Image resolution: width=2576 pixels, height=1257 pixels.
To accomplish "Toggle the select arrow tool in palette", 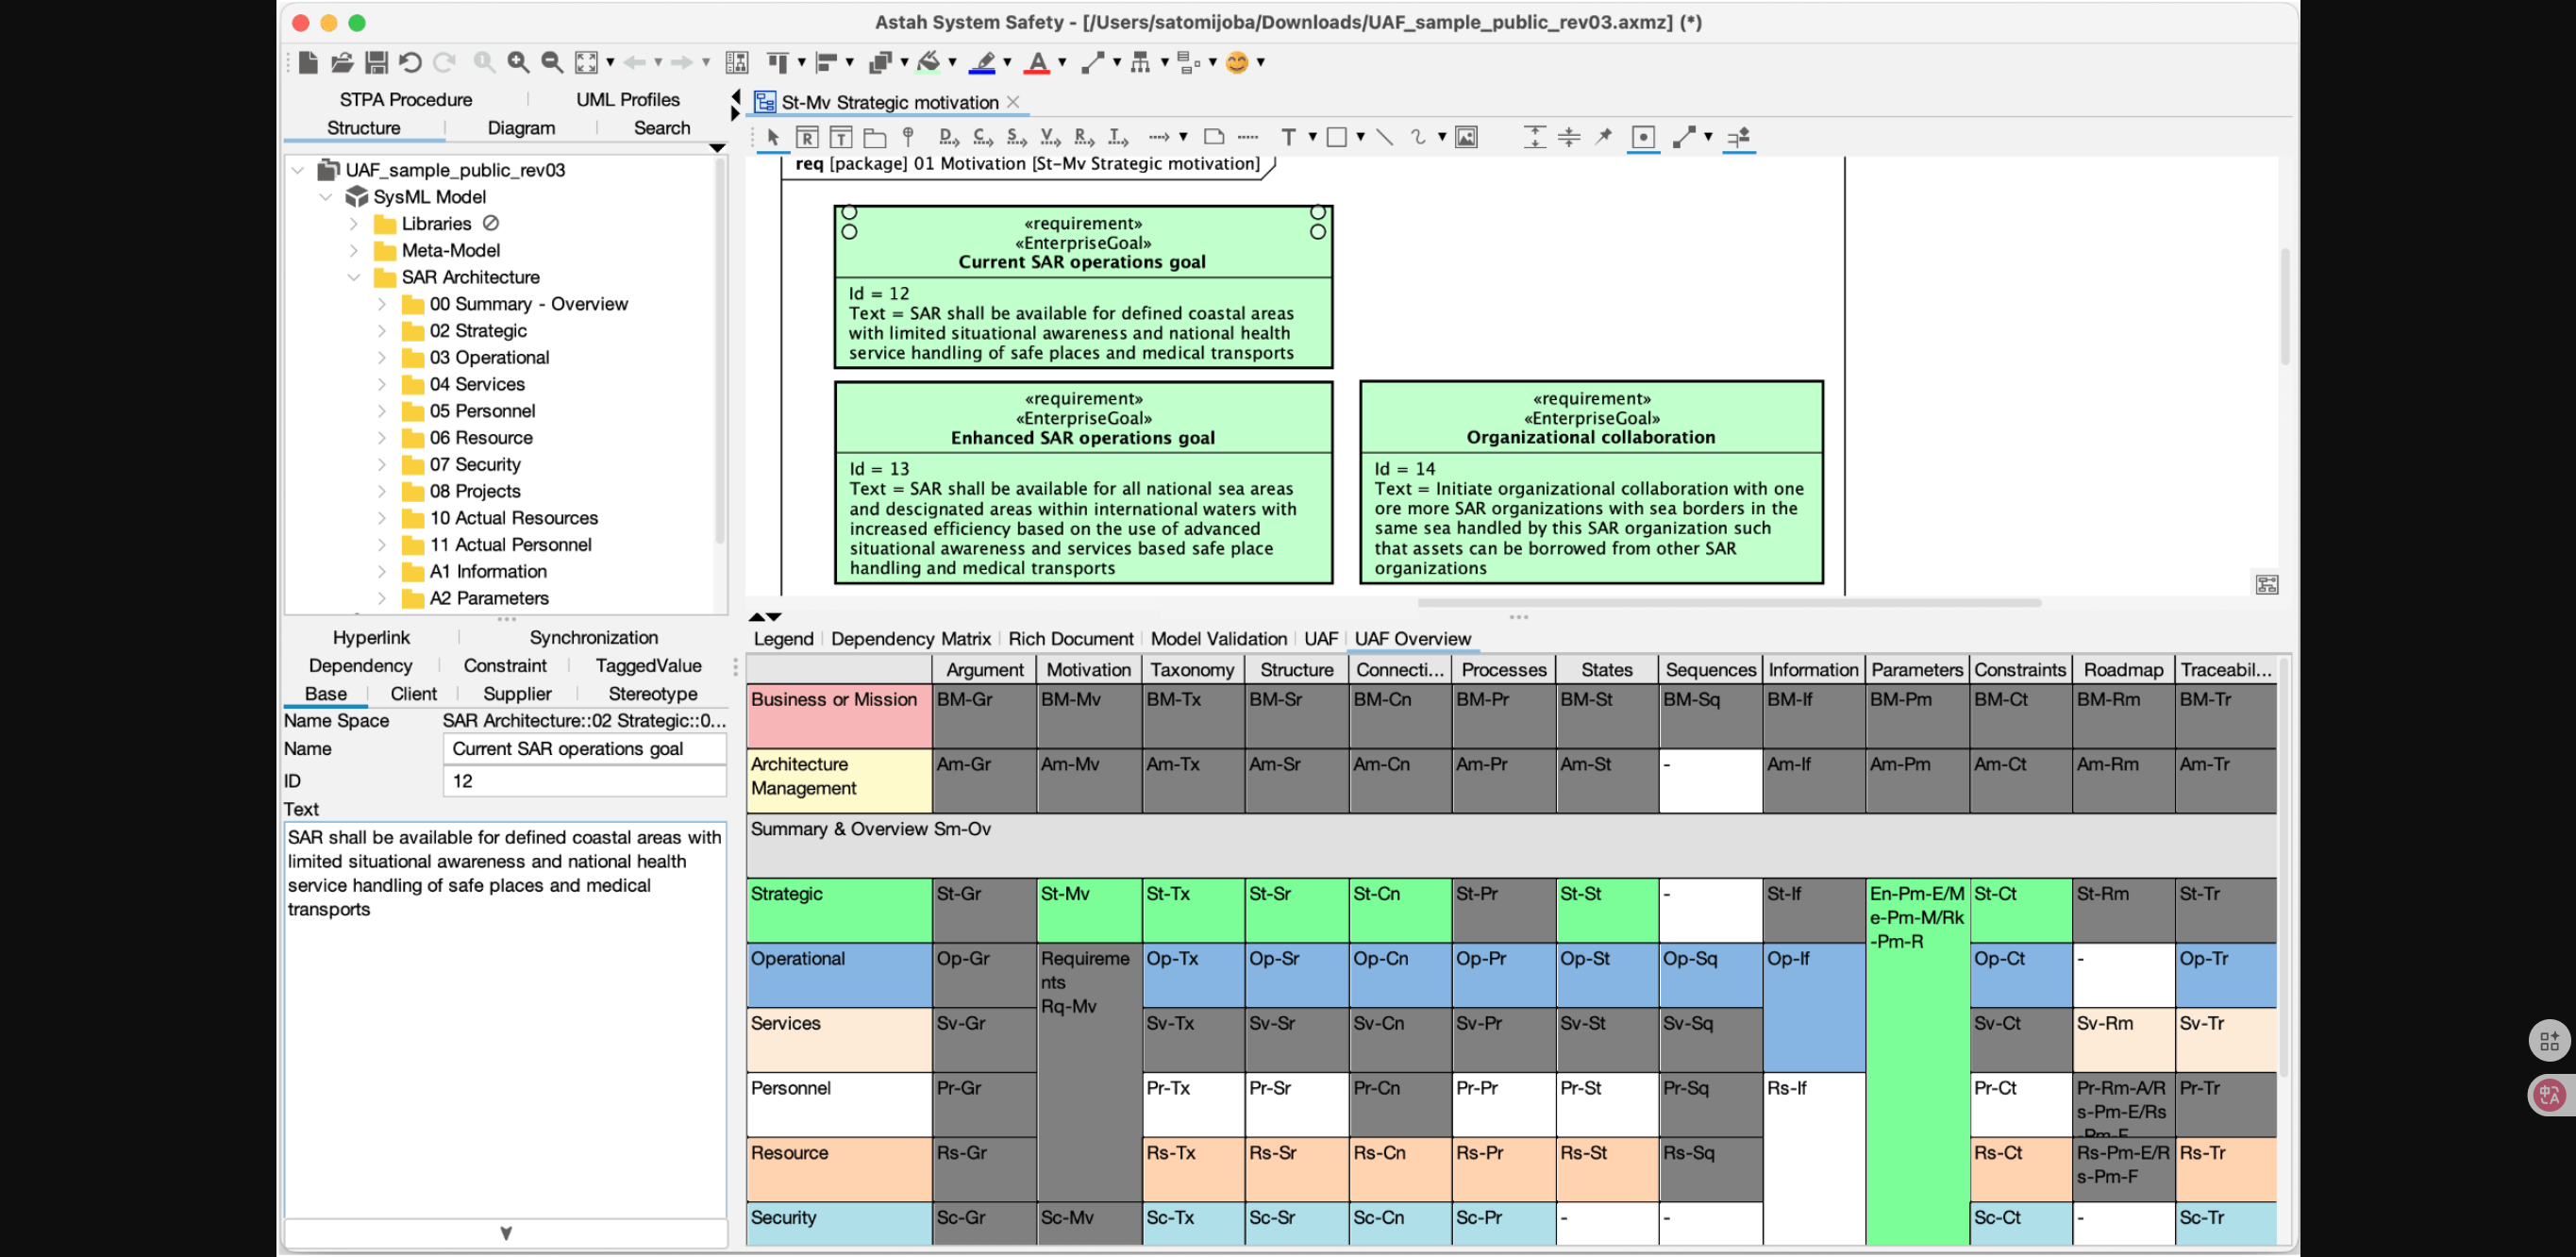I will 773,137.
